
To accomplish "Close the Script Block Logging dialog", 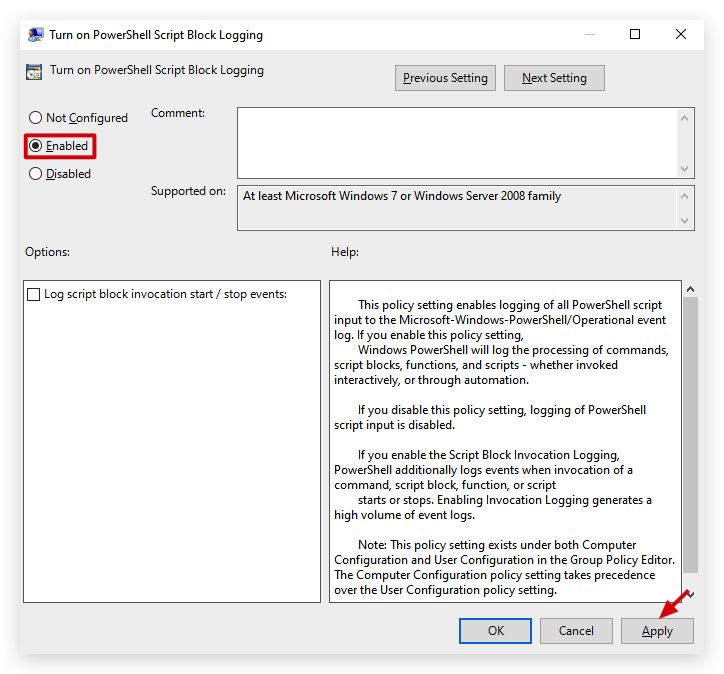I will (x=681, y=34).
